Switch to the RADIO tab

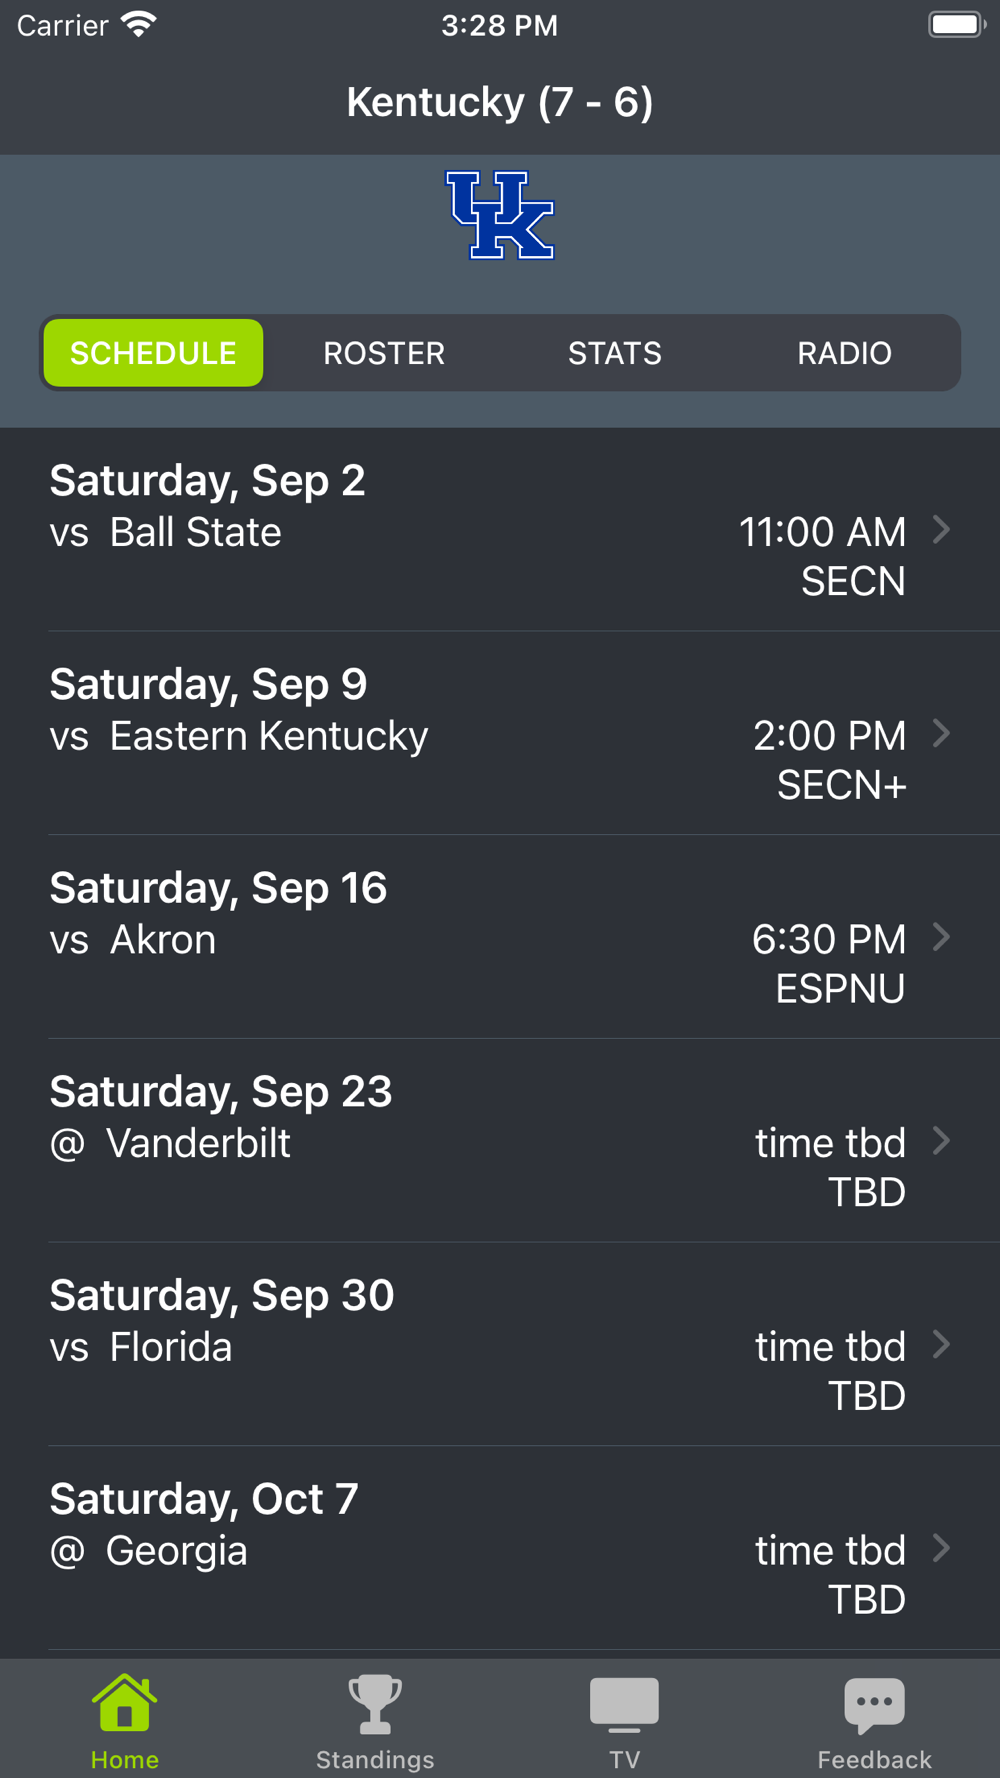tap(844, 353)
